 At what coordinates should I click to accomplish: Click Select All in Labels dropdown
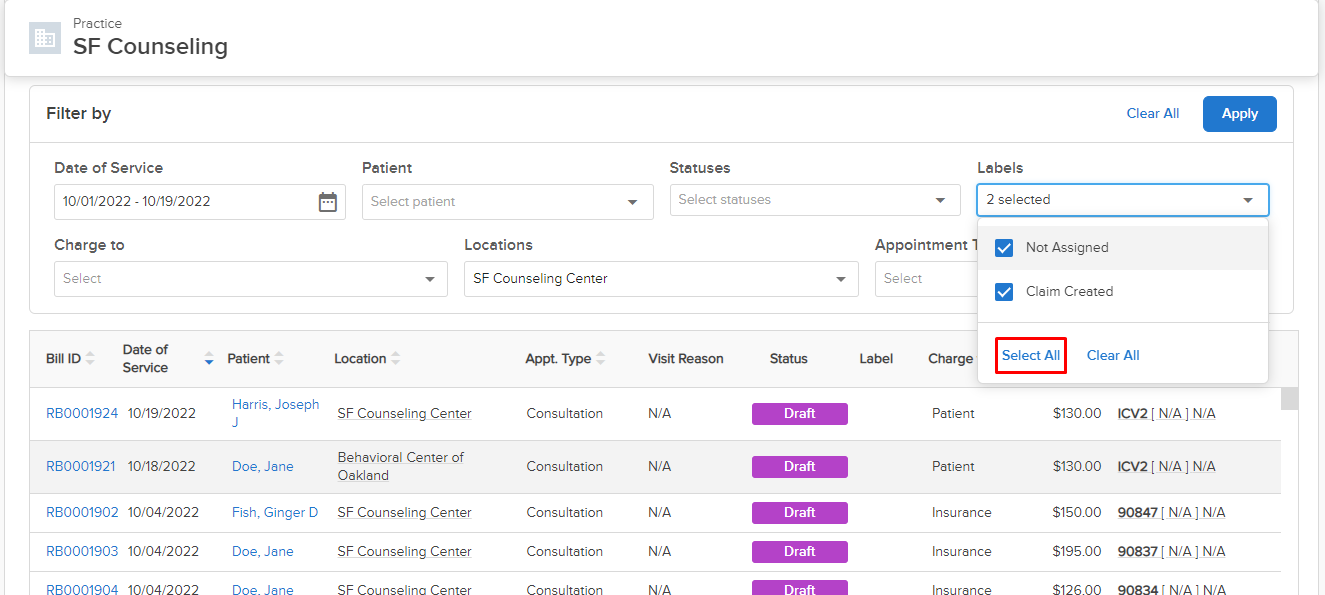(x=1031, y=356)
